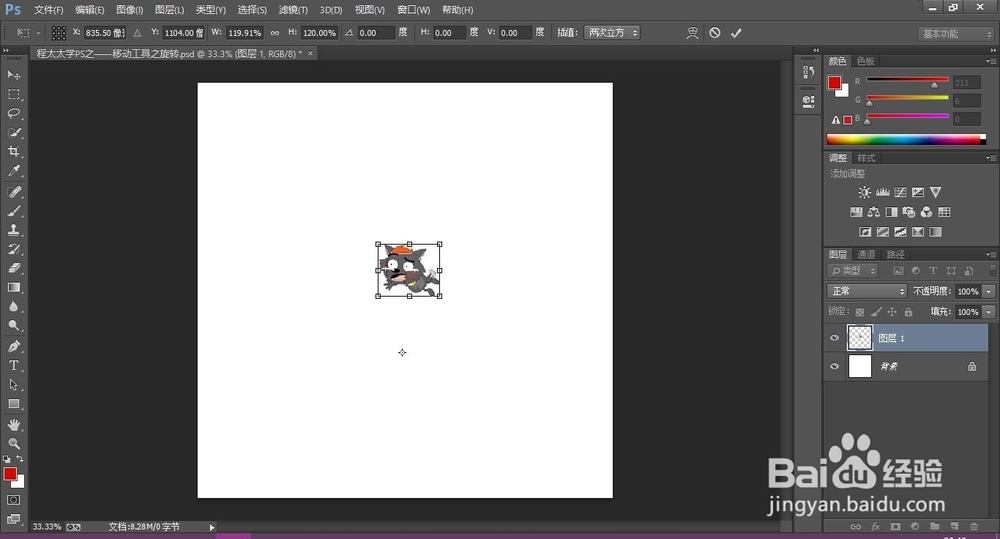Open the collapsed History panel icon
Viewport: 1000px width, 539px height.
(x=808, y=72)
